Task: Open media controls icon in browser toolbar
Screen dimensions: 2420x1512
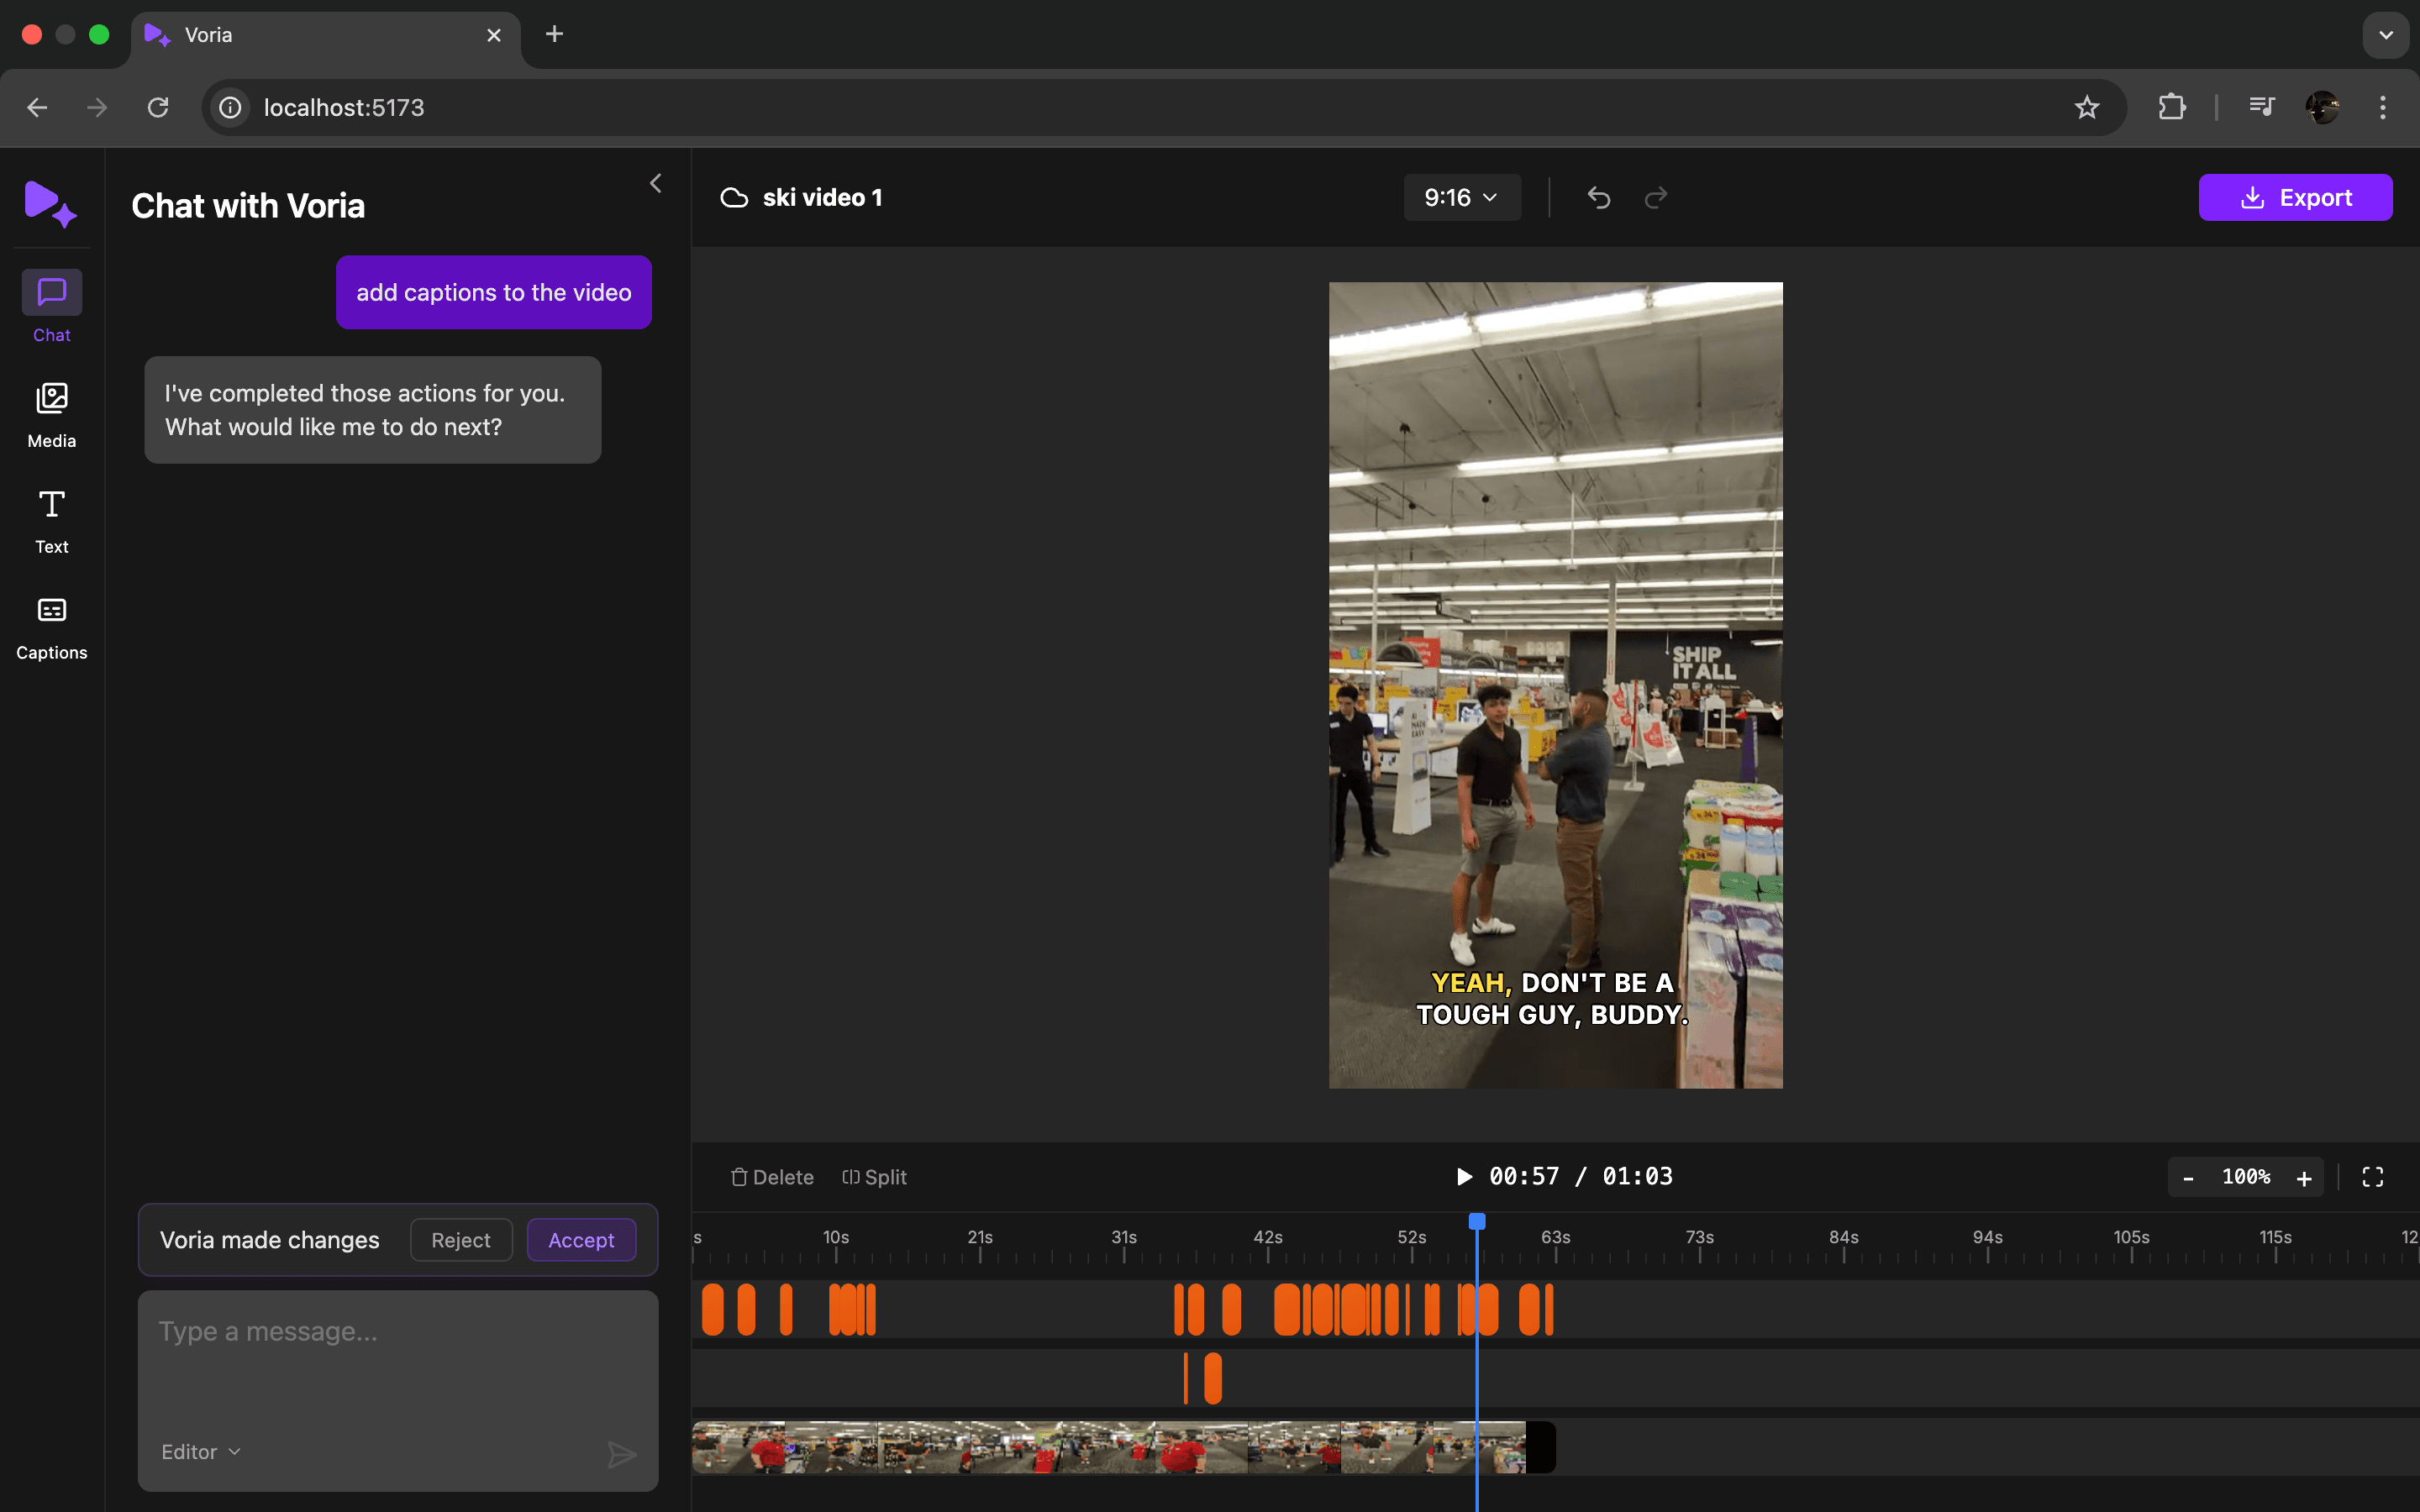Action: [x=2261, y=107]
